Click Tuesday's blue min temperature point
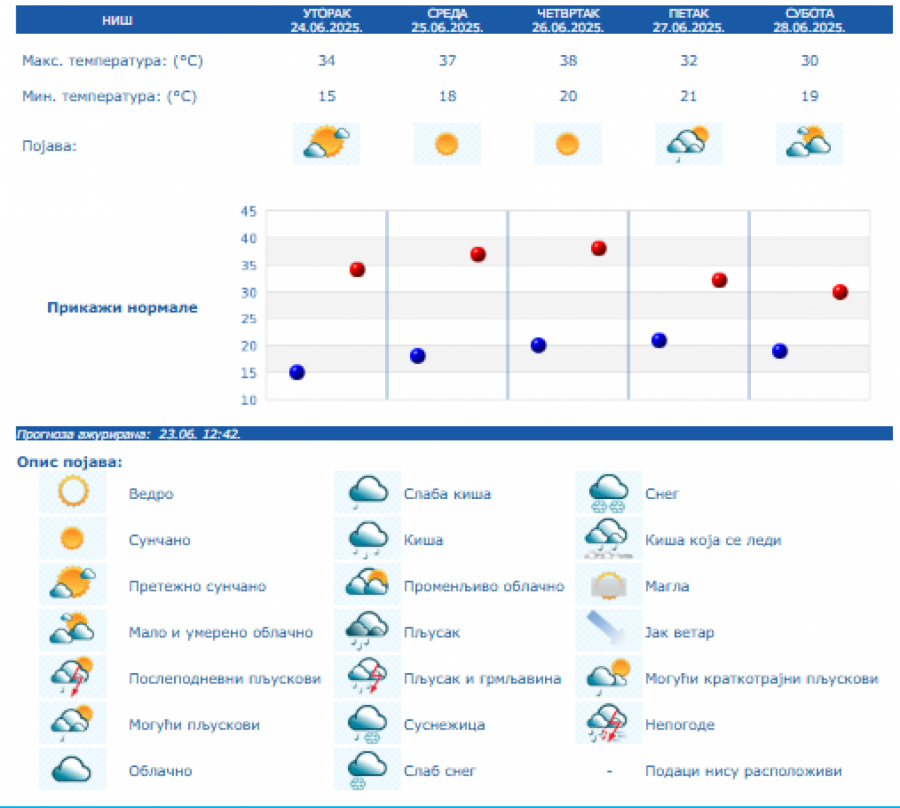900x808 pixels. point(297,372)
